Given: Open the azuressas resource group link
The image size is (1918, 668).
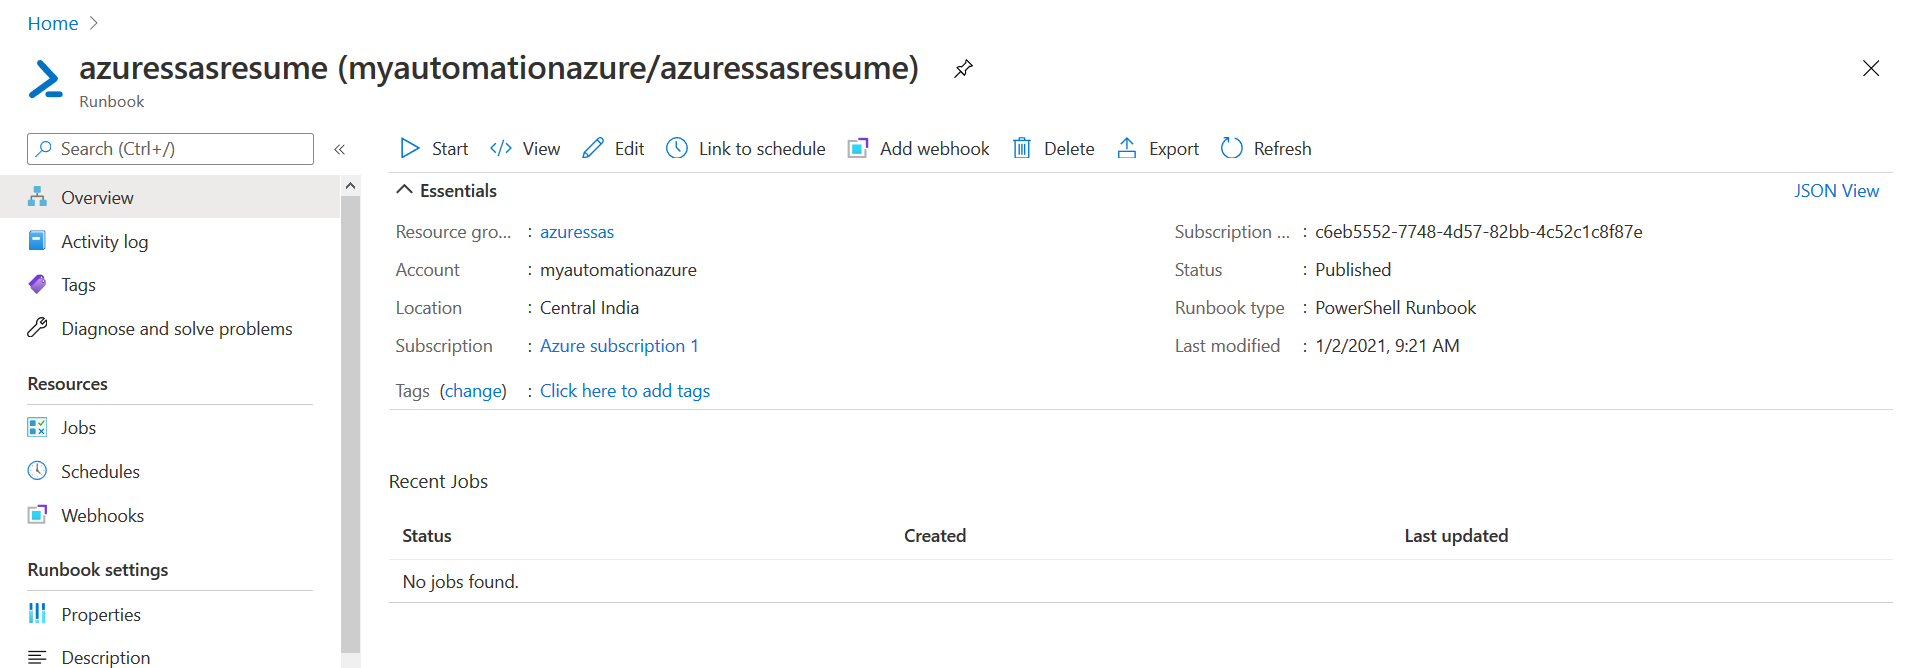Looking at the screenshot, I should (577, 232).
